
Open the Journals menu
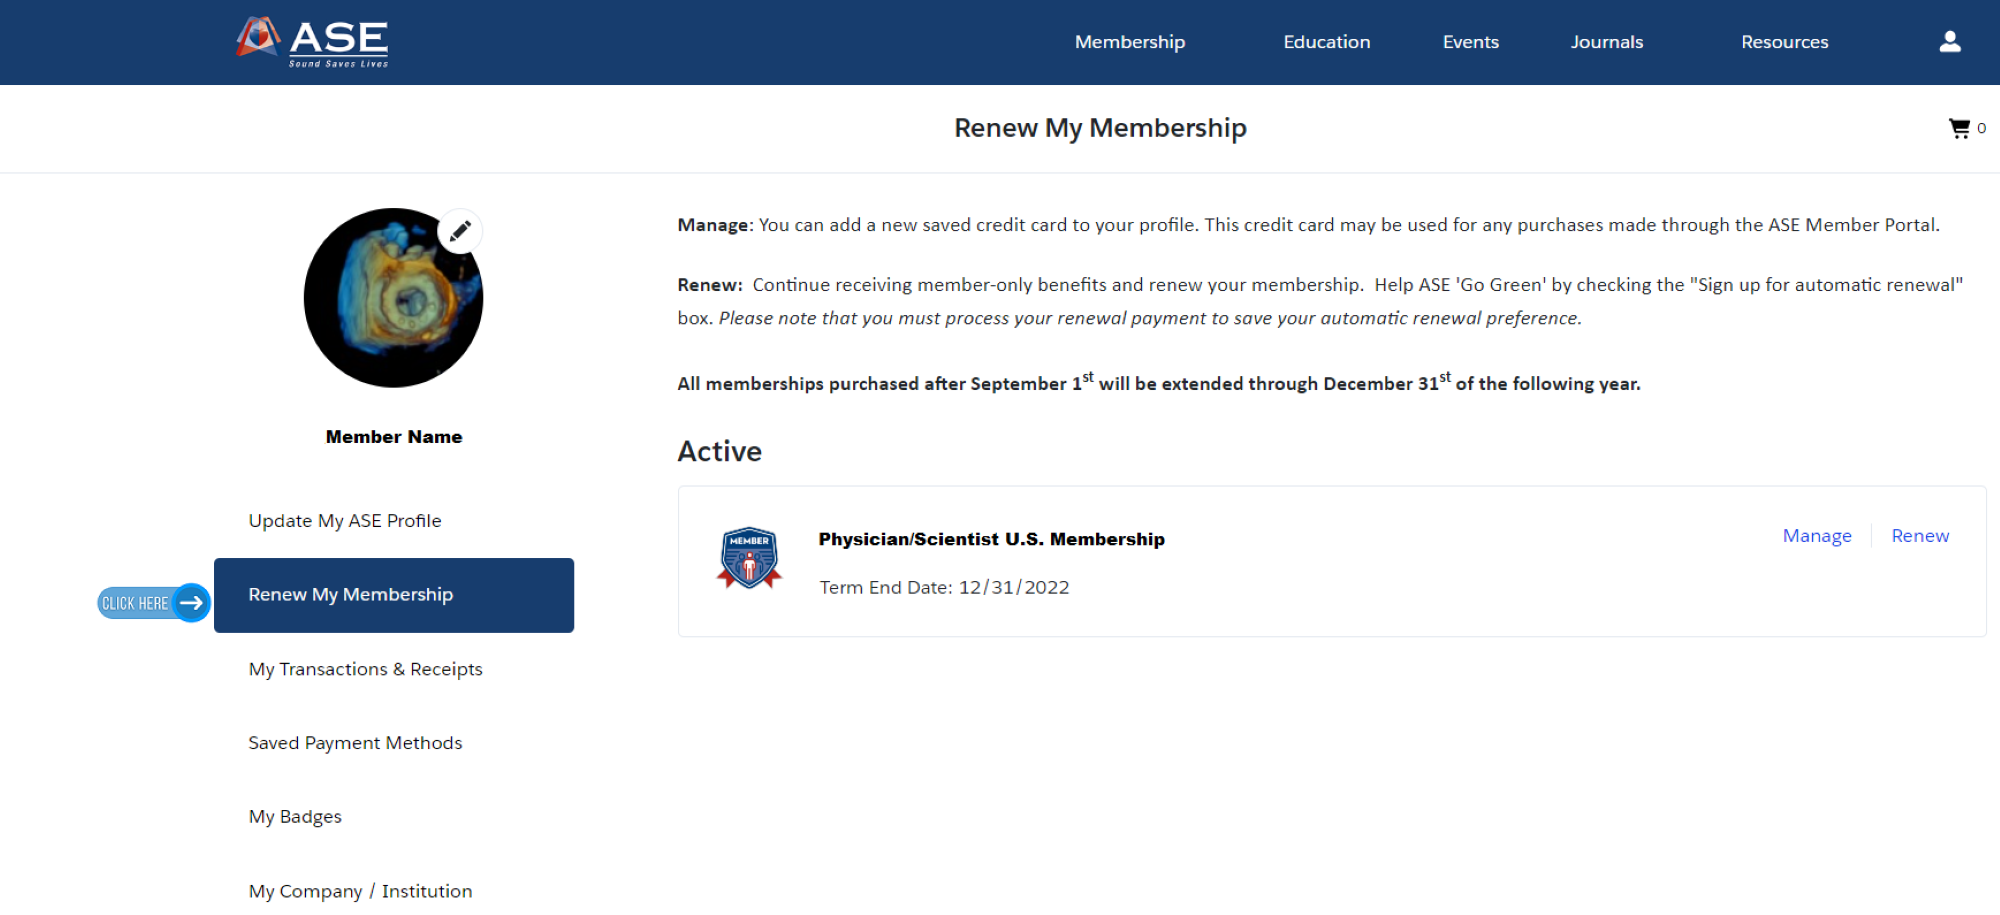point(1606,42)
